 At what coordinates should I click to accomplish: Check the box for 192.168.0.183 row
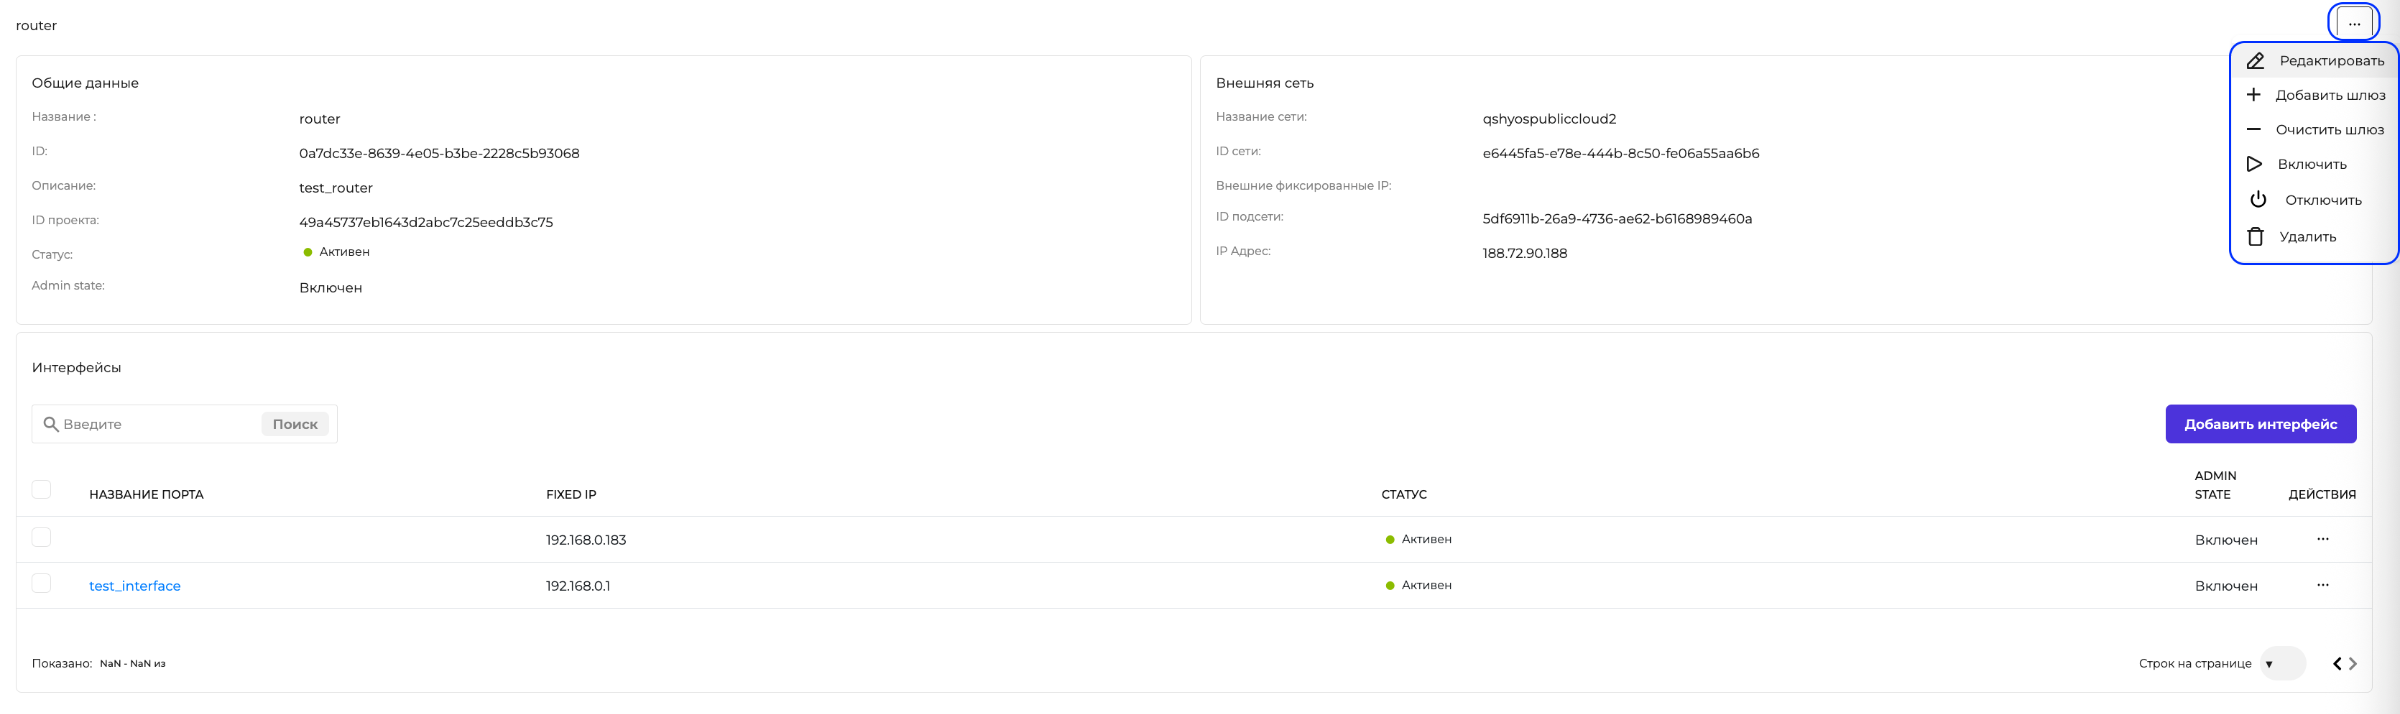click(x=41, y=537)
